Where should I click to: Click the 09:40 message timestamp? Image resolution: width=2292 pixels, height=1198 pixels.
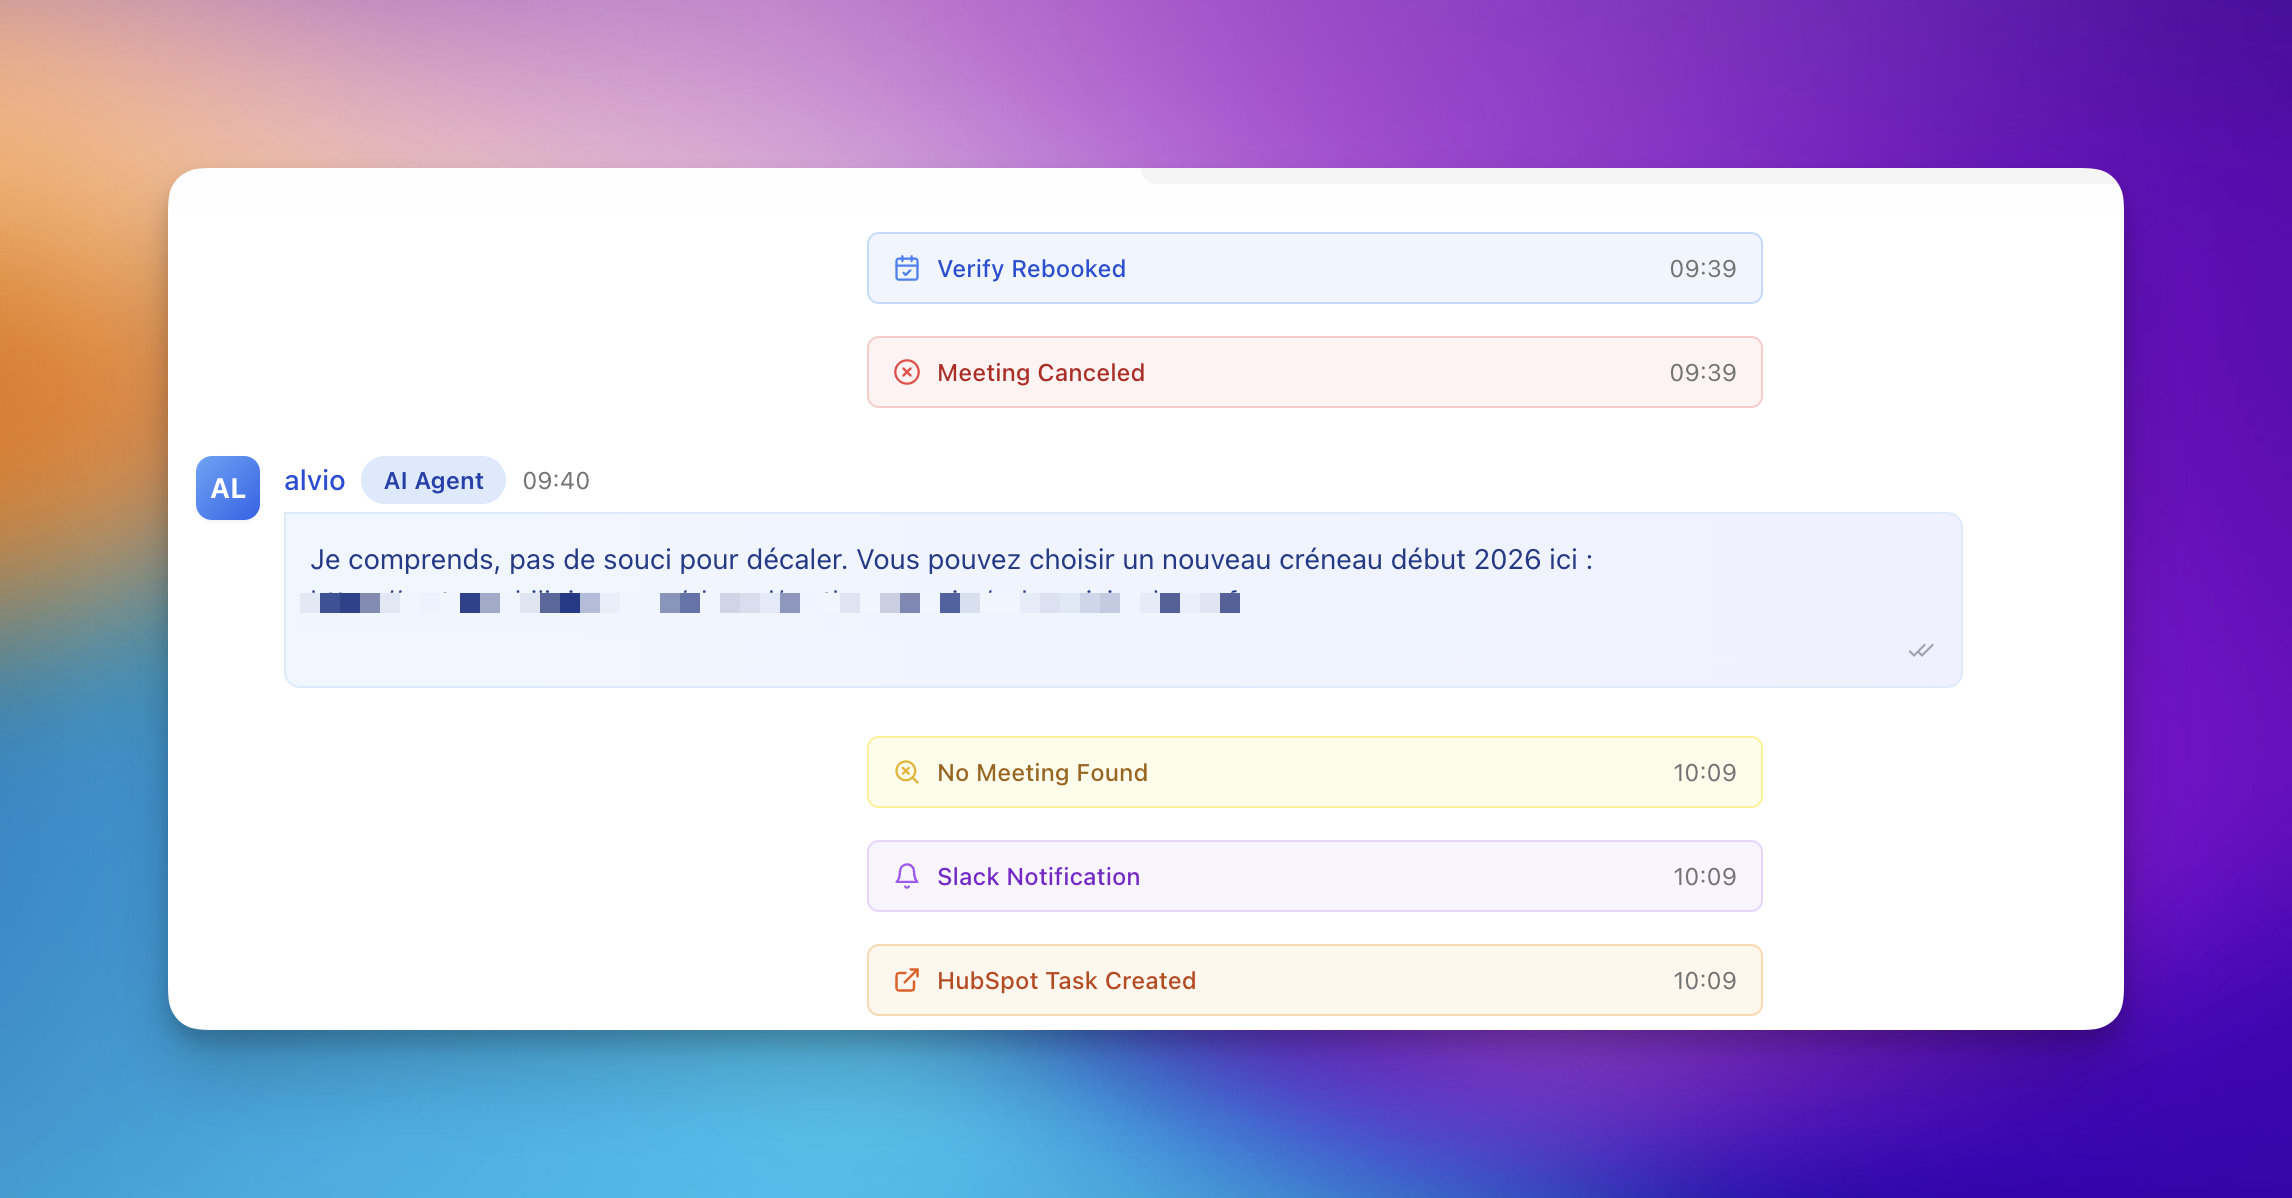point(556,481)
